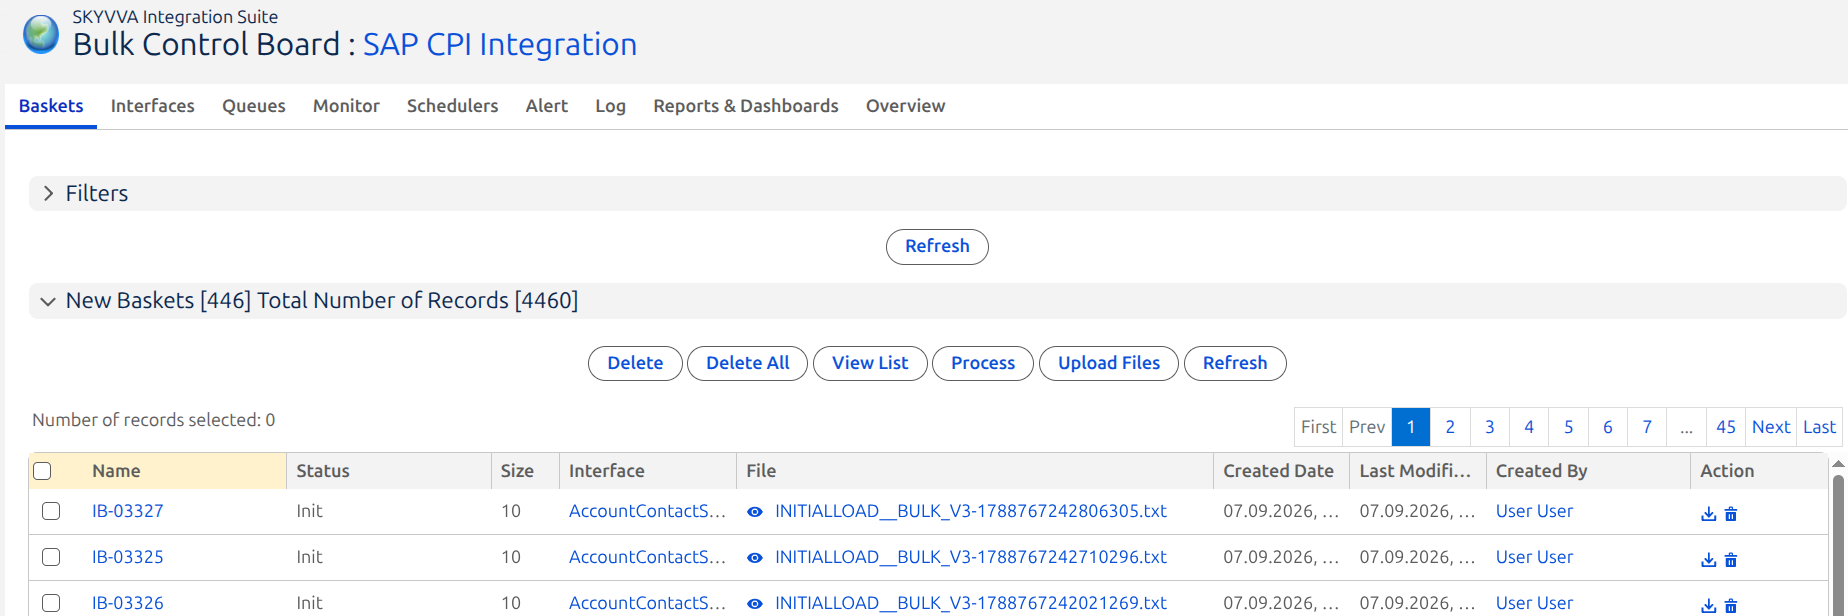Sort by the Name column header
Screen dimensions: 1848x616
pyautogui.click(x=116, y=471)
